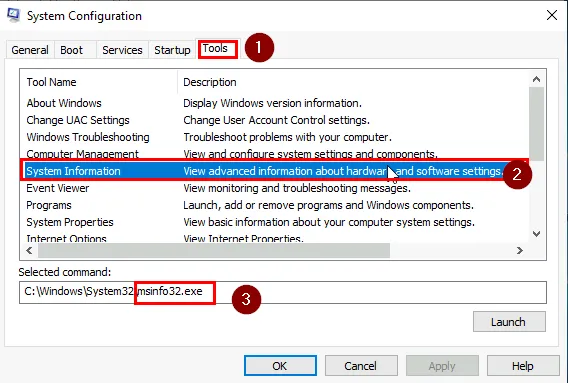Click 'View basic information about your computer' description
The width and height of the screenshot is (568, 383).
coord(329,222)
